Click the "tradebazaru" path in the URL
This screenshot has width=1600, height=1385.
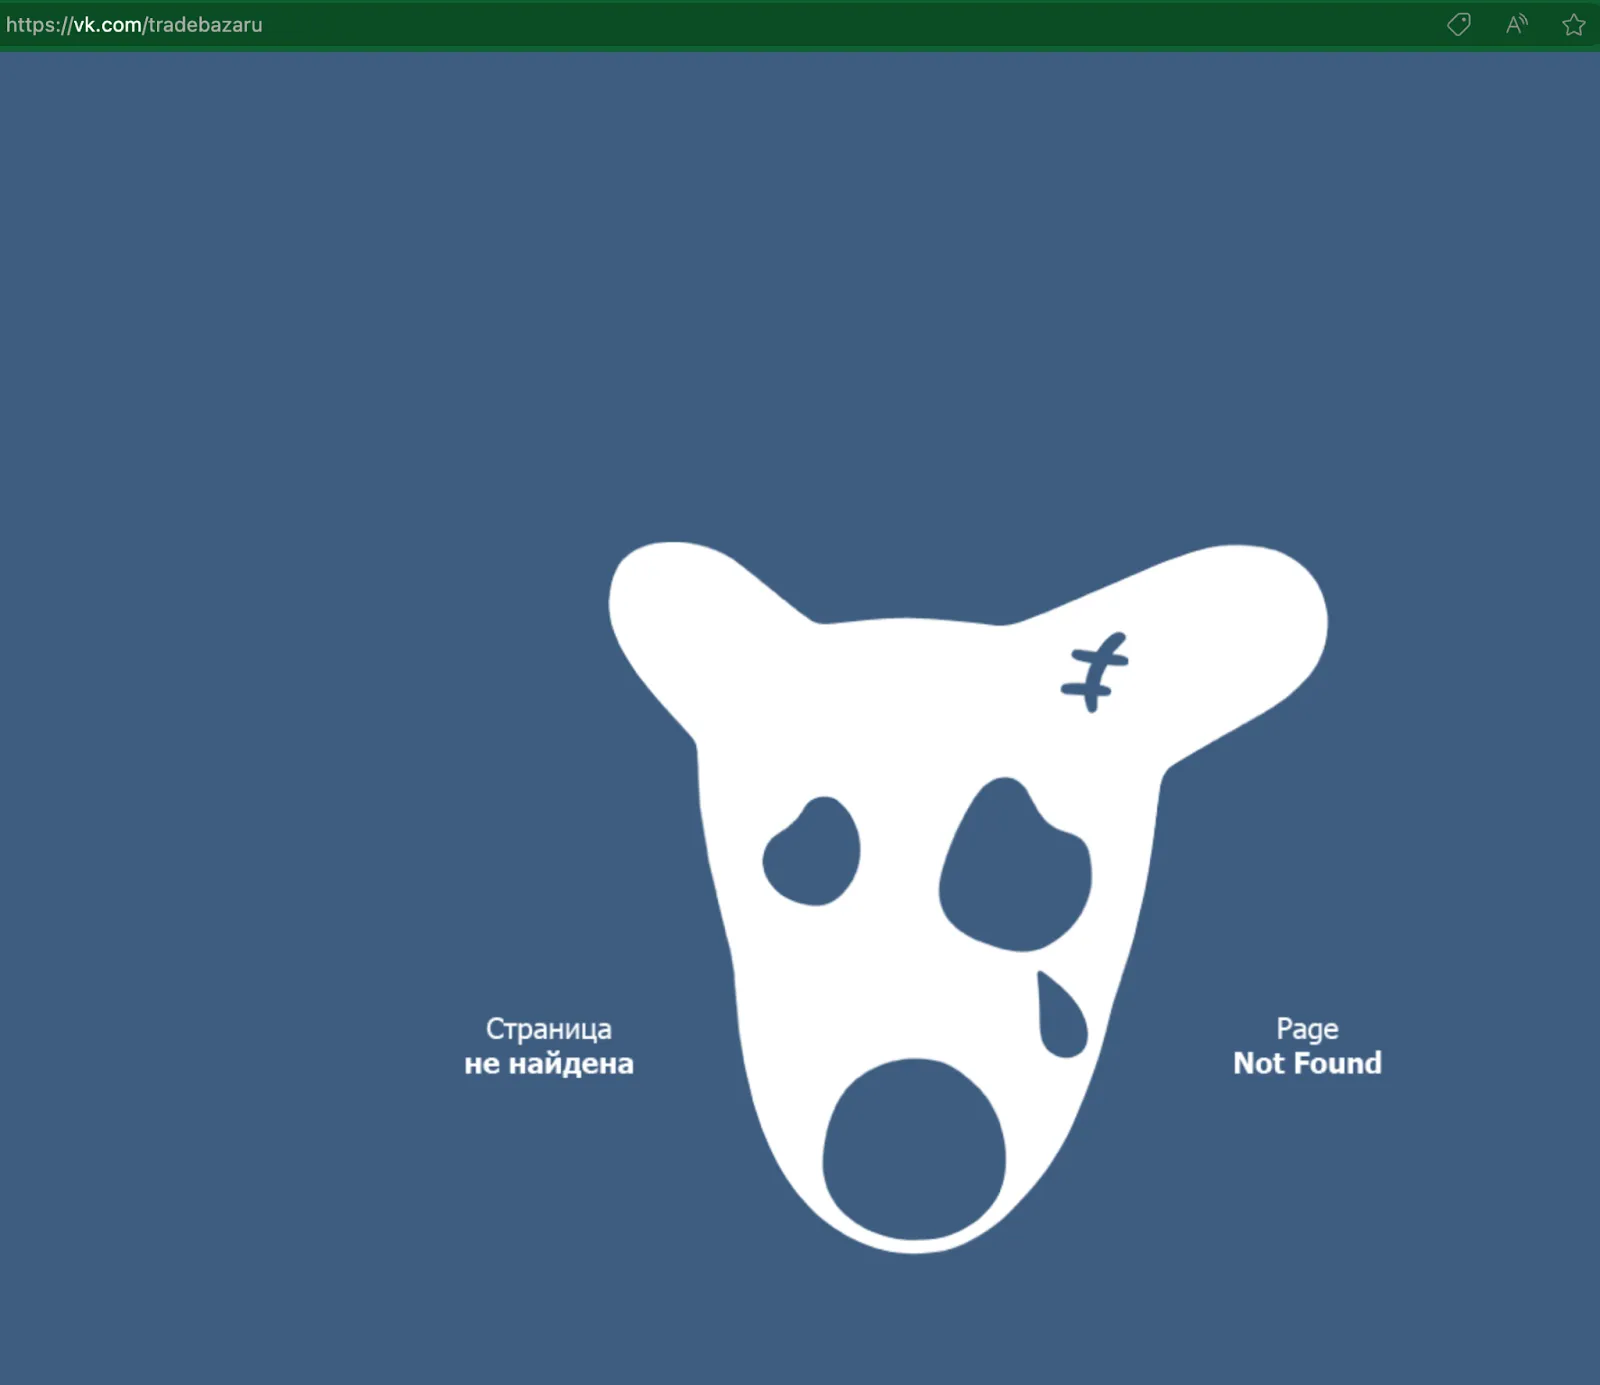[x=205, y=25]
